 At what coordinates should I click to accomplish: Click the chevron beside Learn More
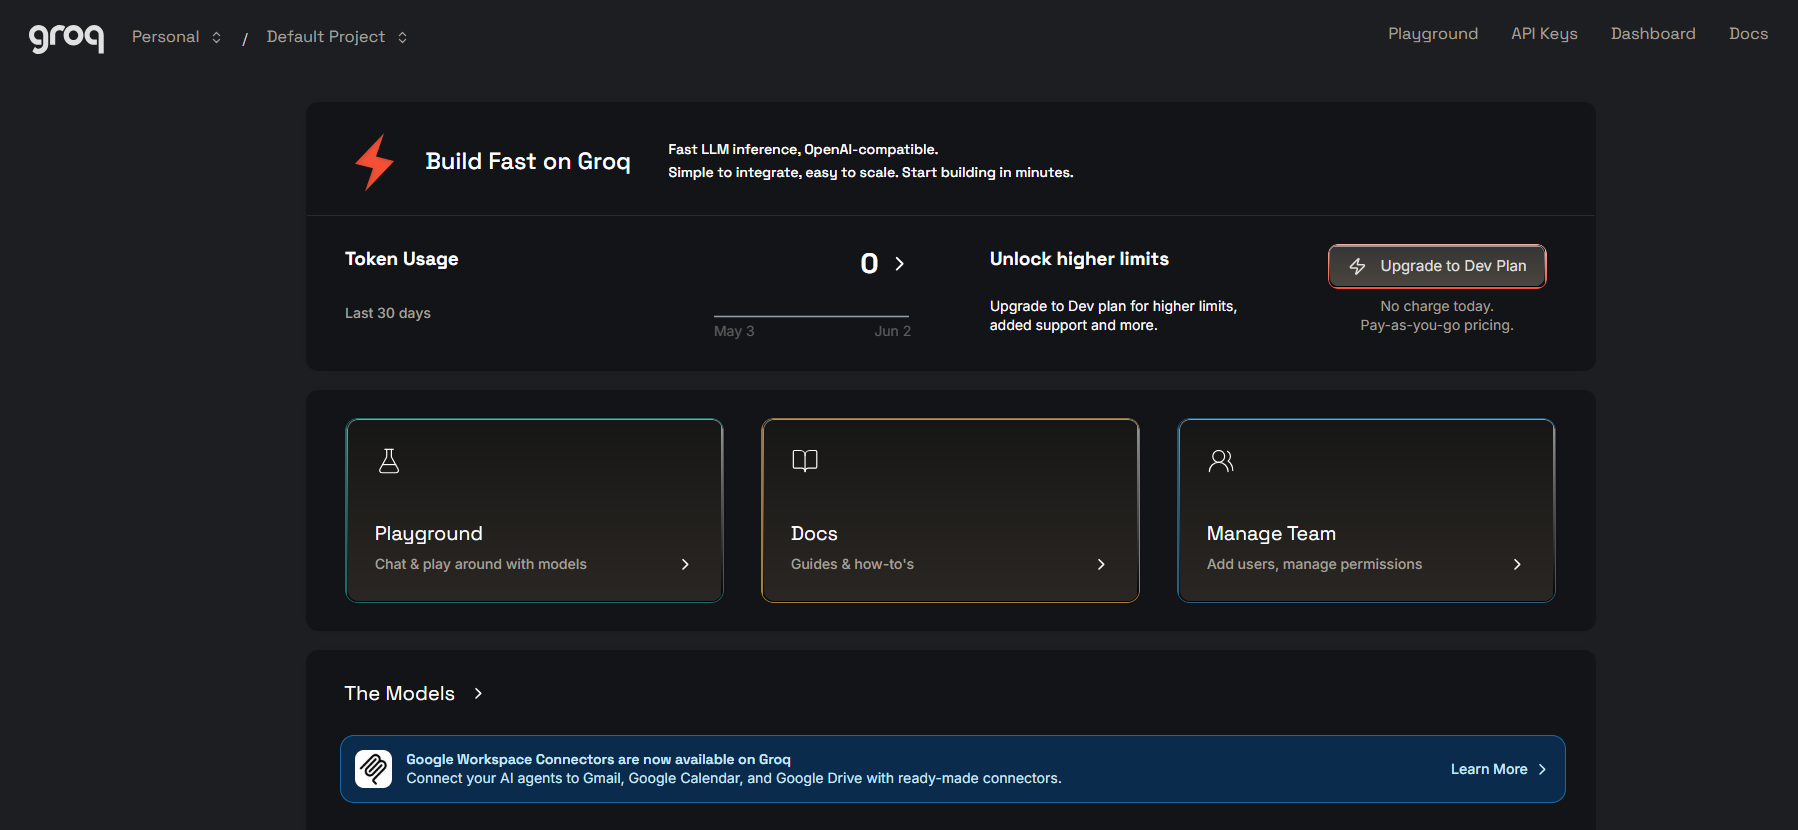(x=1542, y=769)
